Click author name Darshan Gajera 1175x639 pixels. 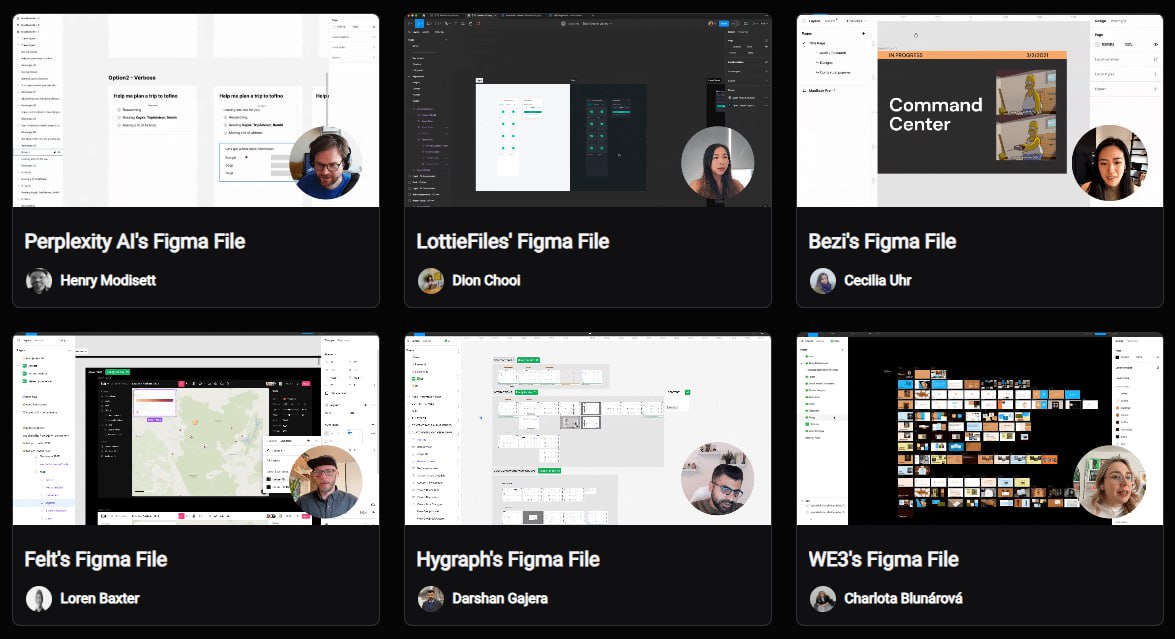(500, 599)
